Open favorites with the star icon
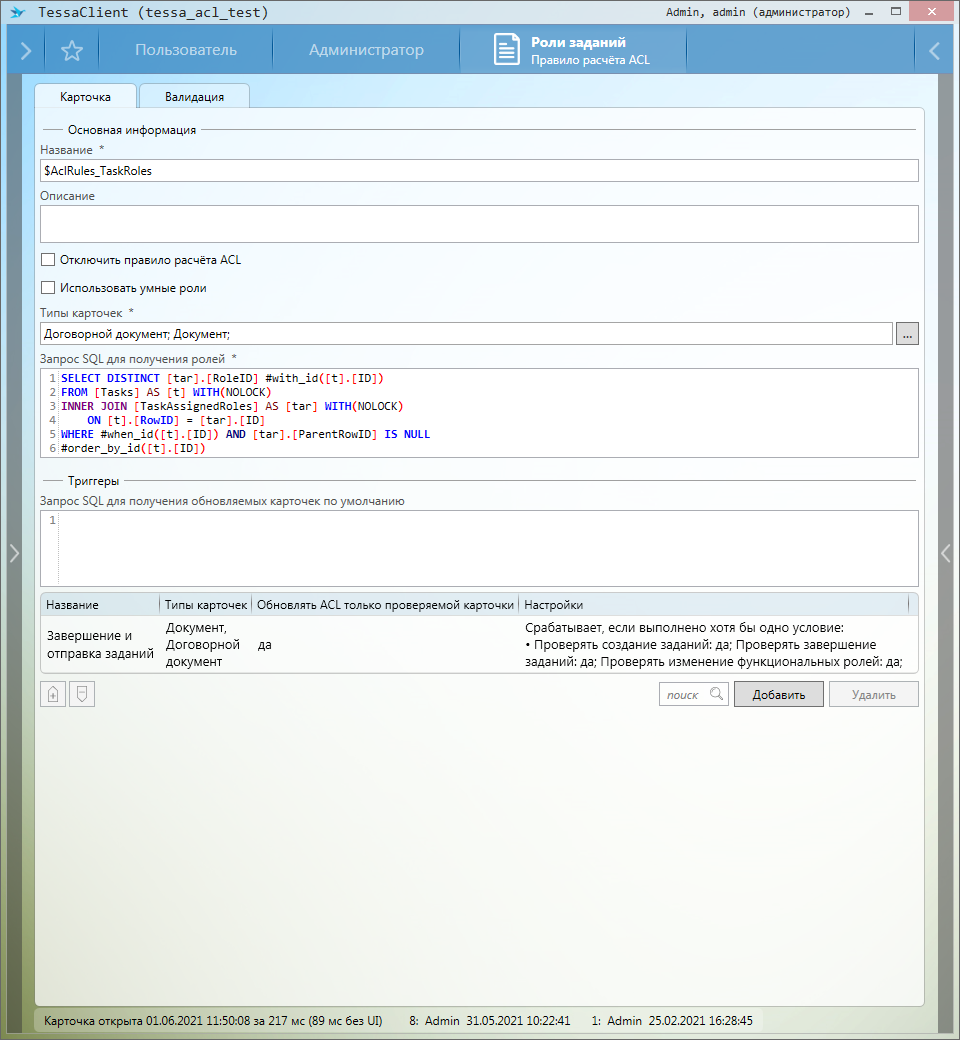This screenshot has width=960, height=1040. coord(72,51)
